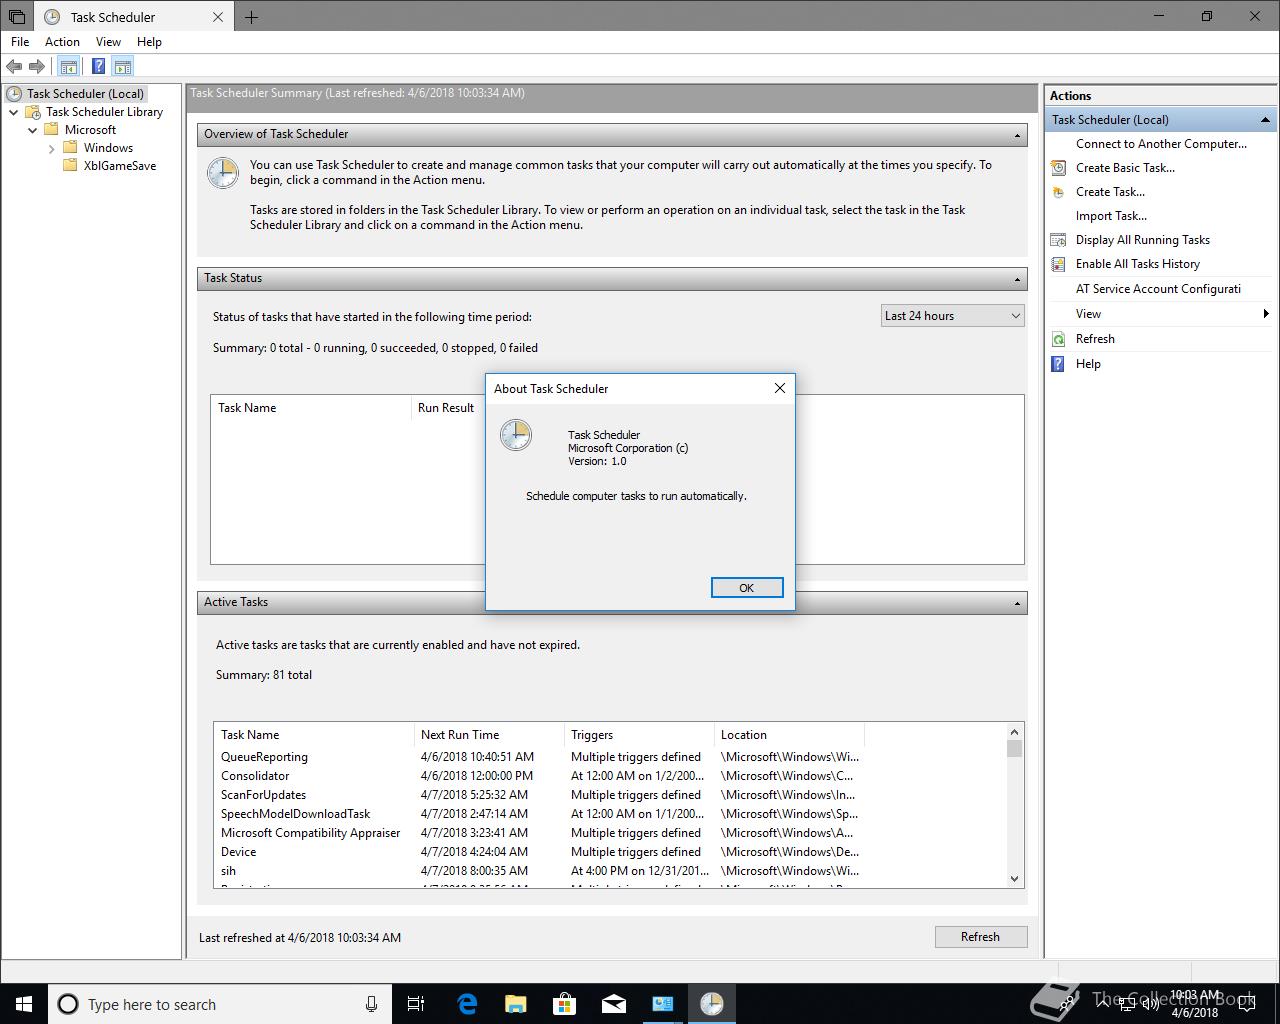
Task: Click Display All Running Tasks icon
Action: (1058, 240)
